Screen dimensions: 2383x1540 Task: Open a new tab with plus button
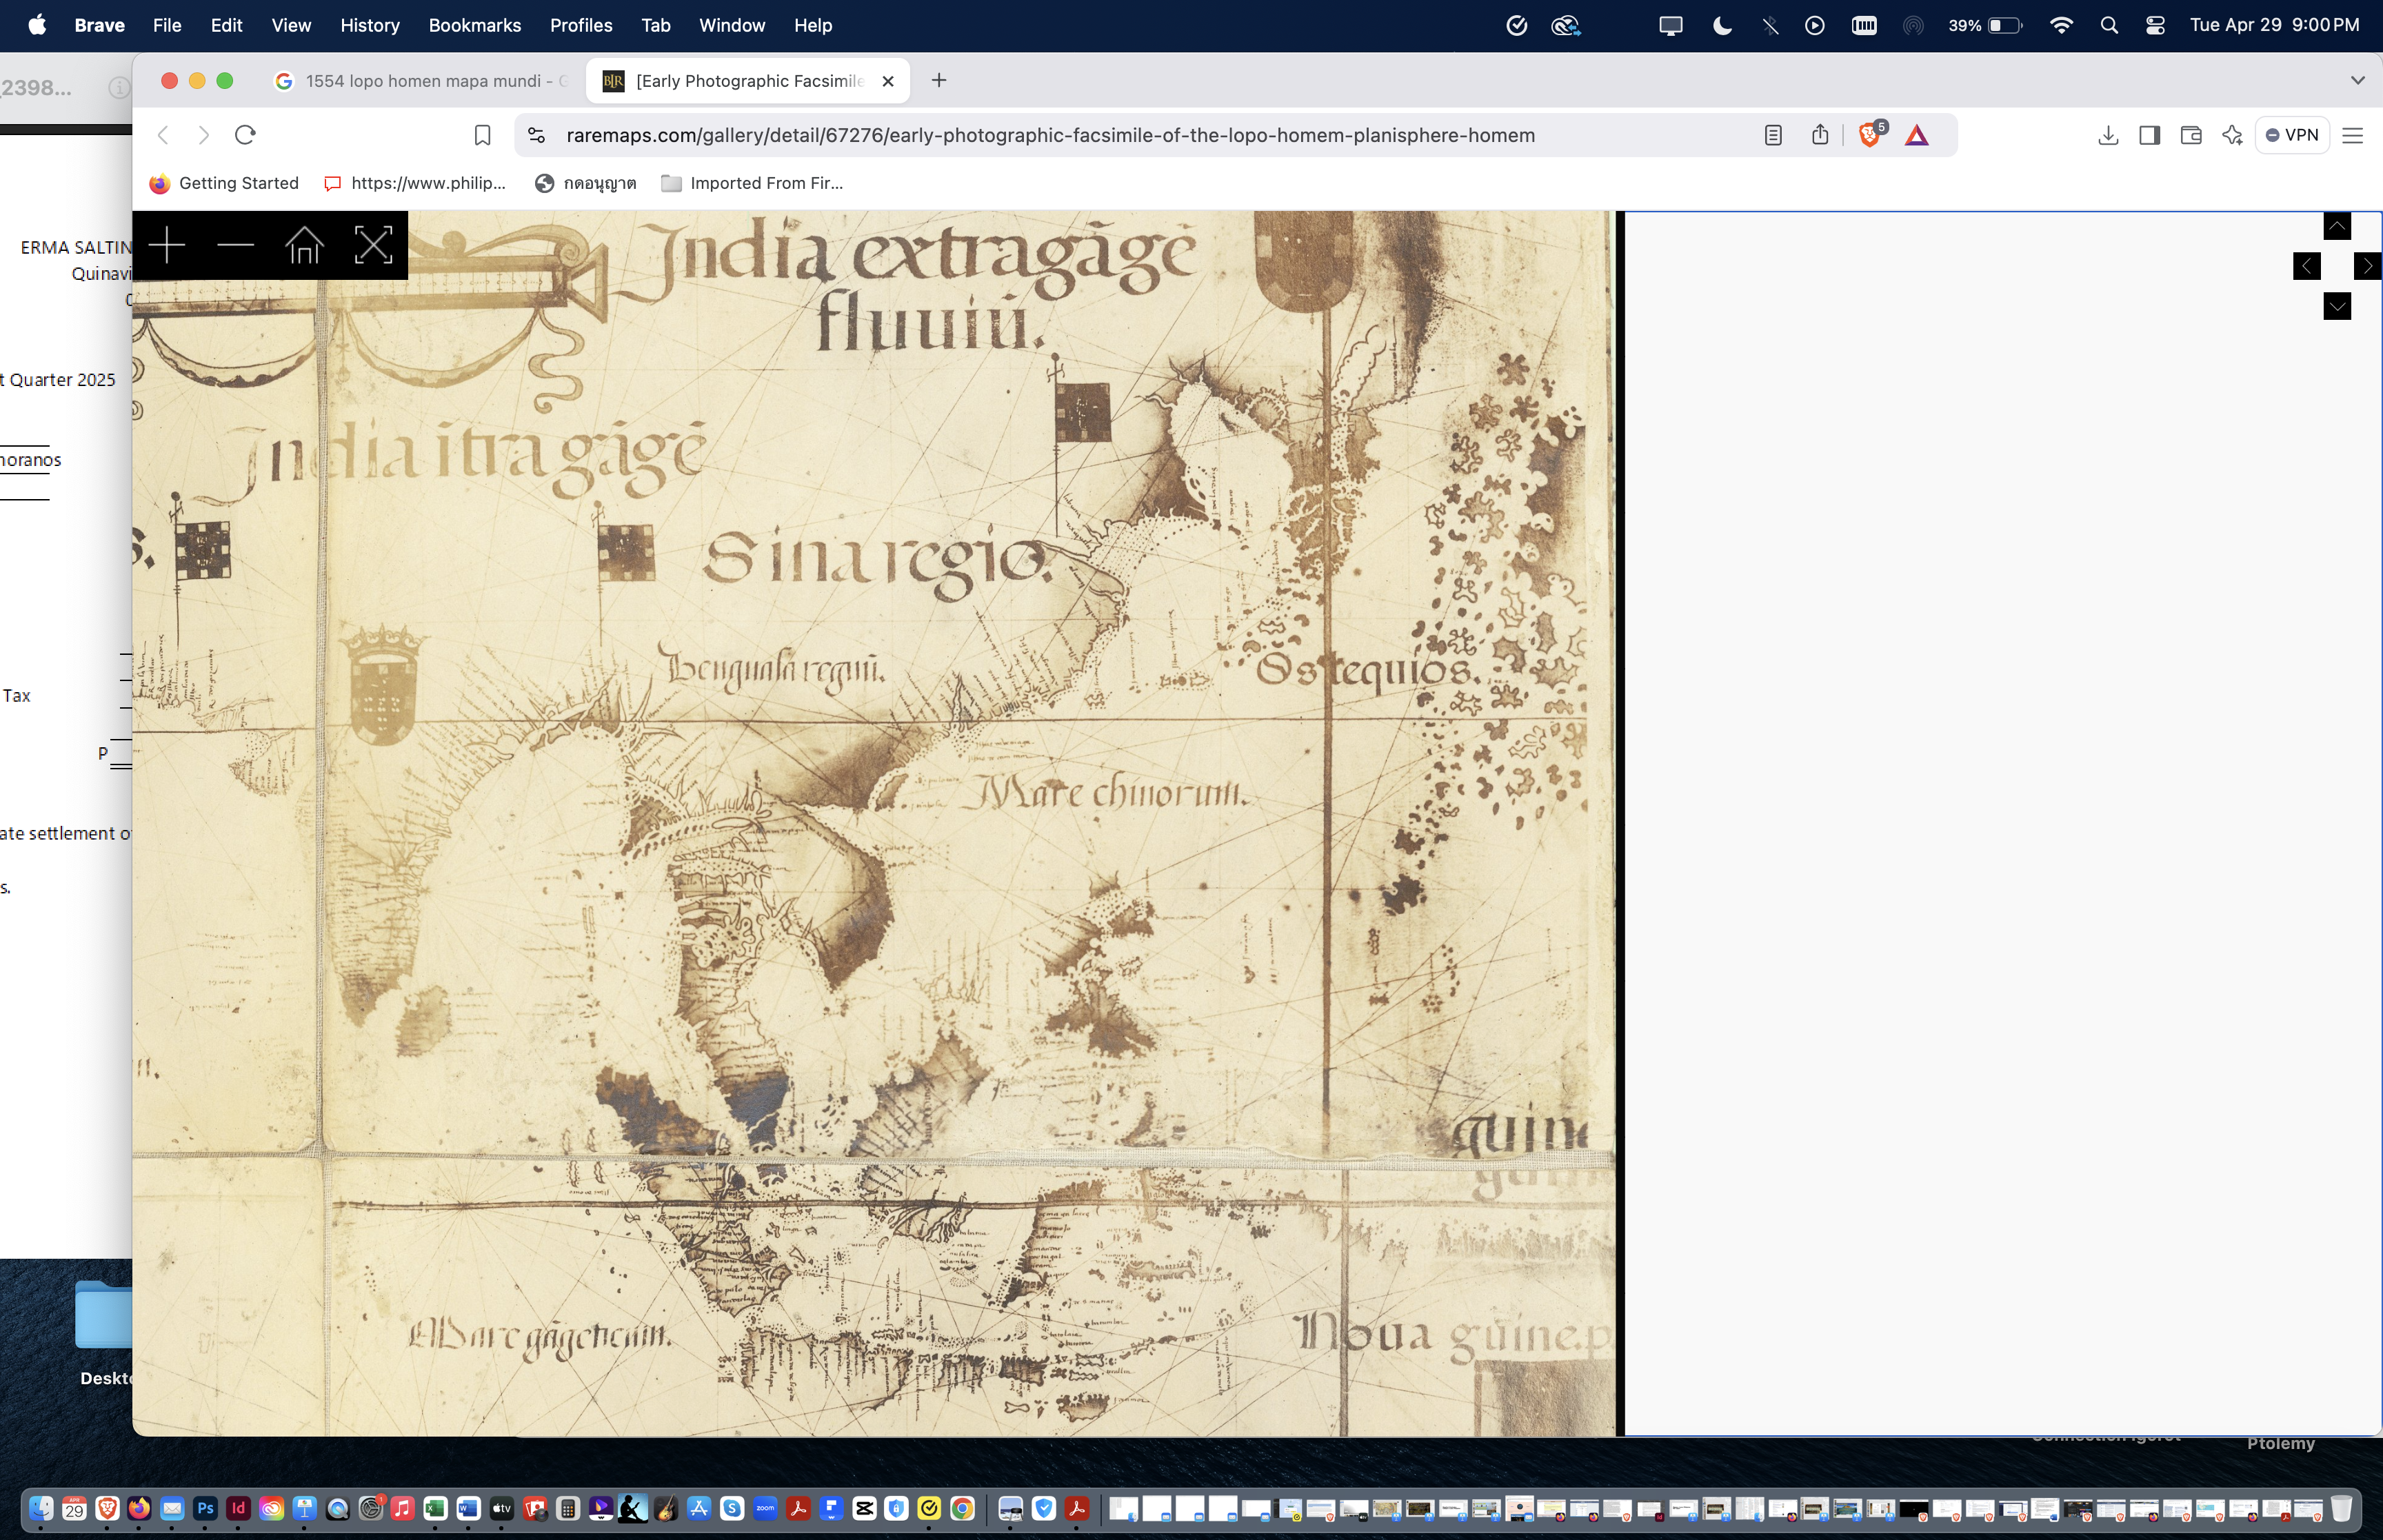[x=938, y=81]
